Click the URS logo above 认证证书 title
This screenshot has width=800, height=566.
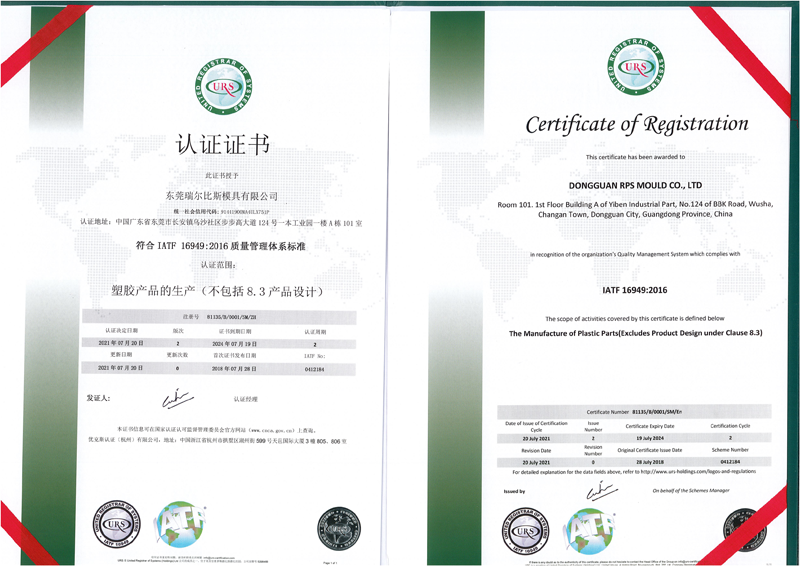click(x=223, y=87)
